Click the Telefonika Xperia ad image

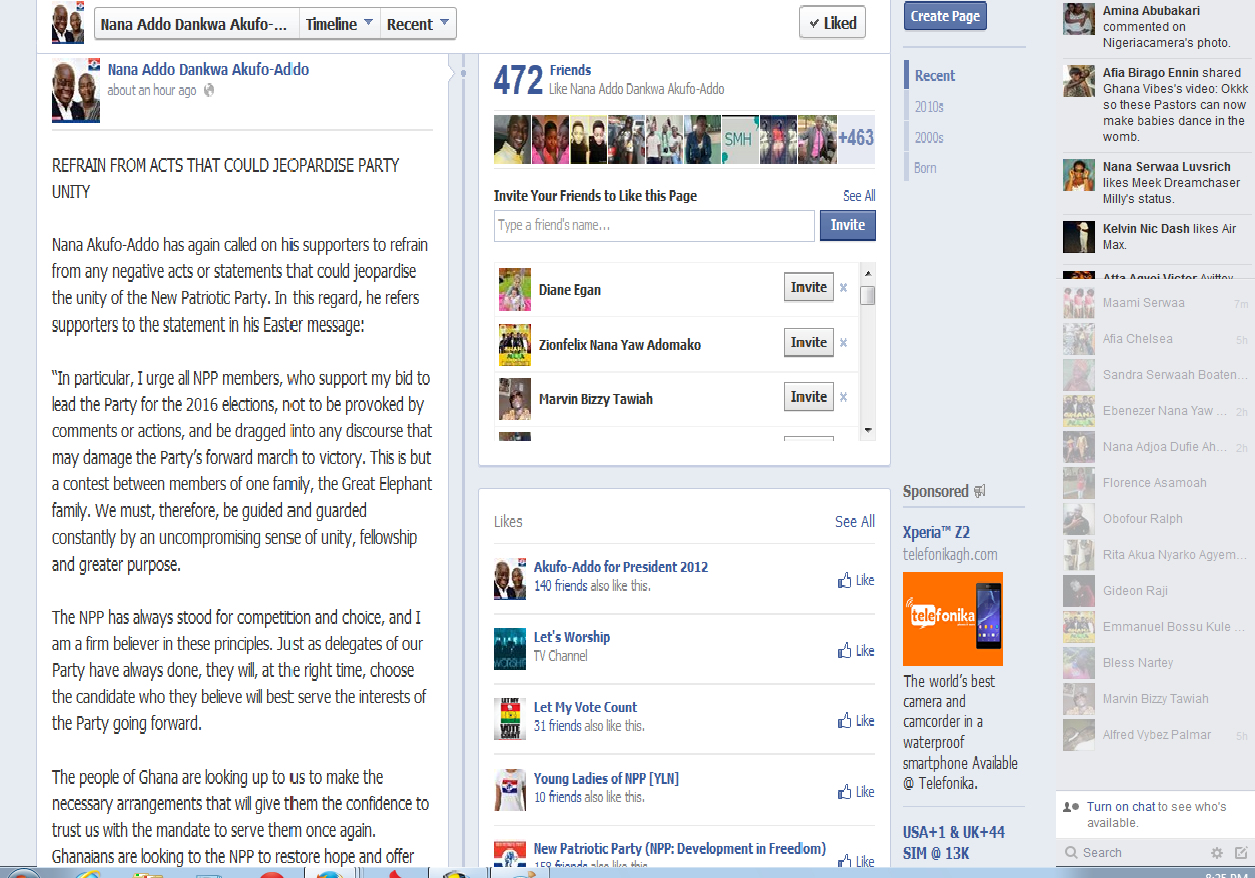pyautogui.click(x=953, y=619)
